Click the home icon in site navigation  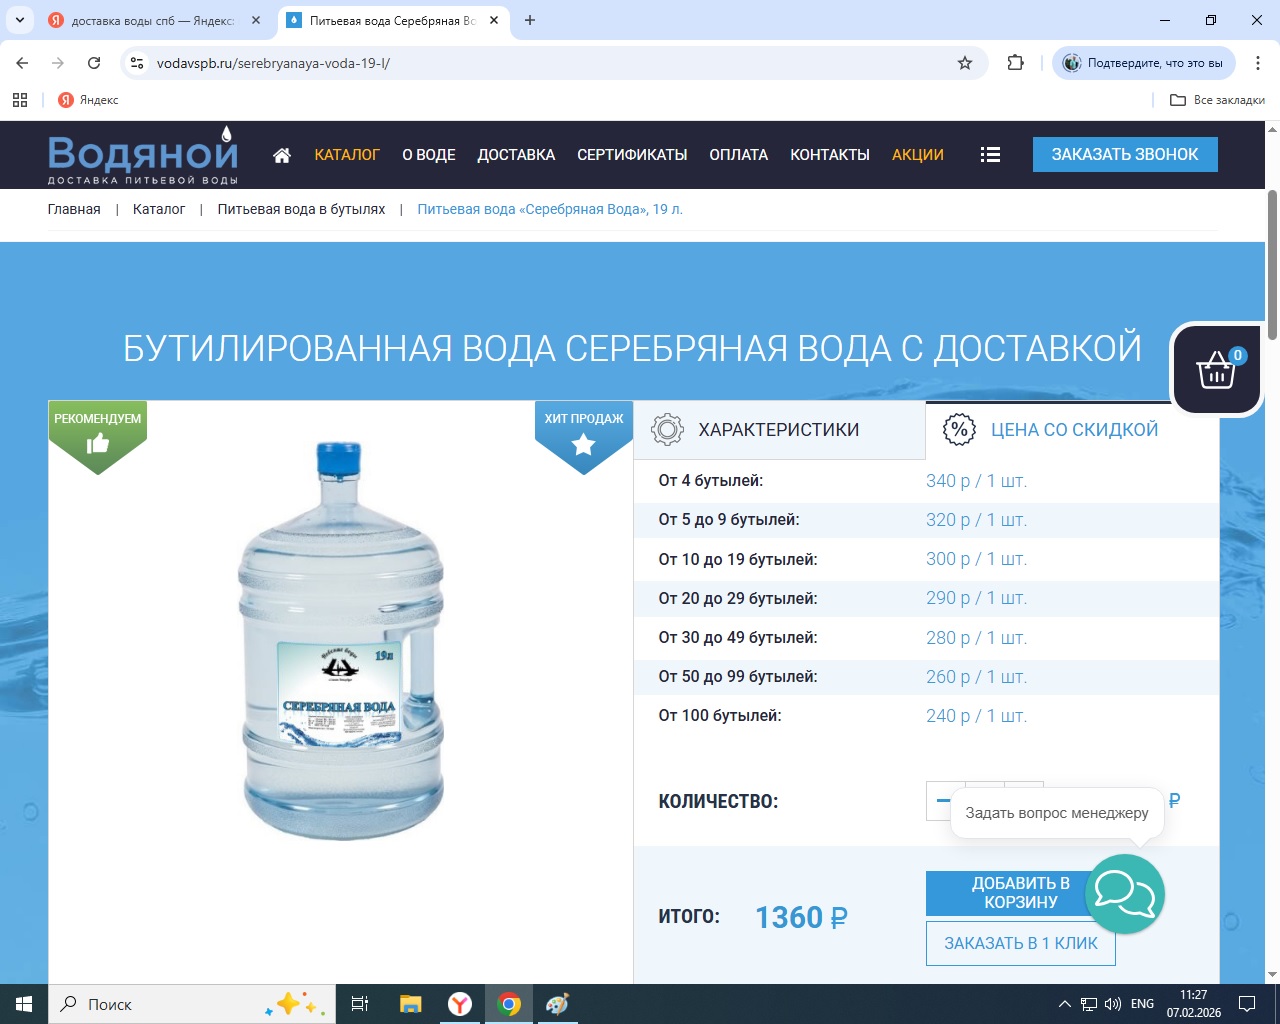(282, 155)
